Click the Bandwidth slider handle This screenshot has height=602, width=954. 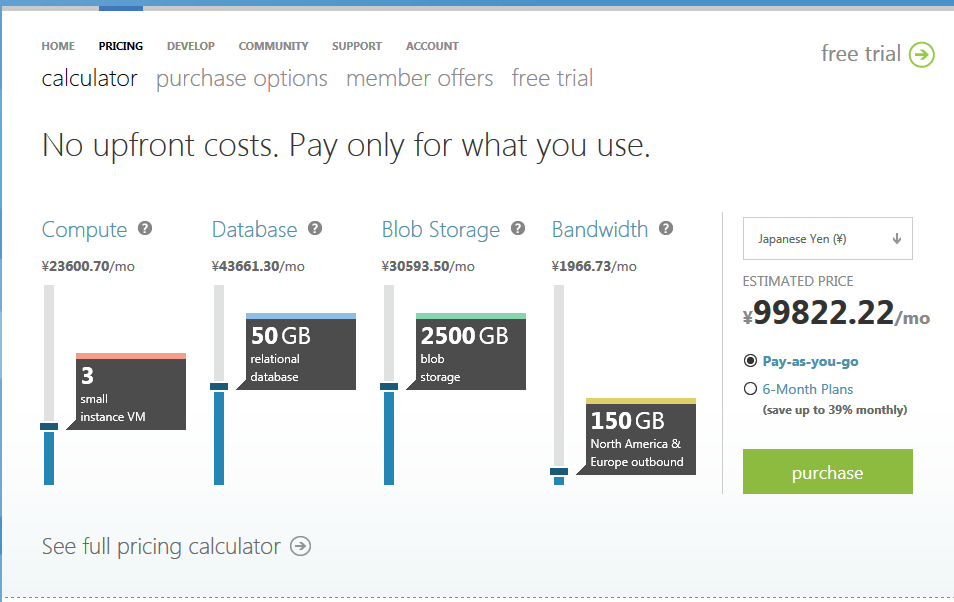[559, 471]
